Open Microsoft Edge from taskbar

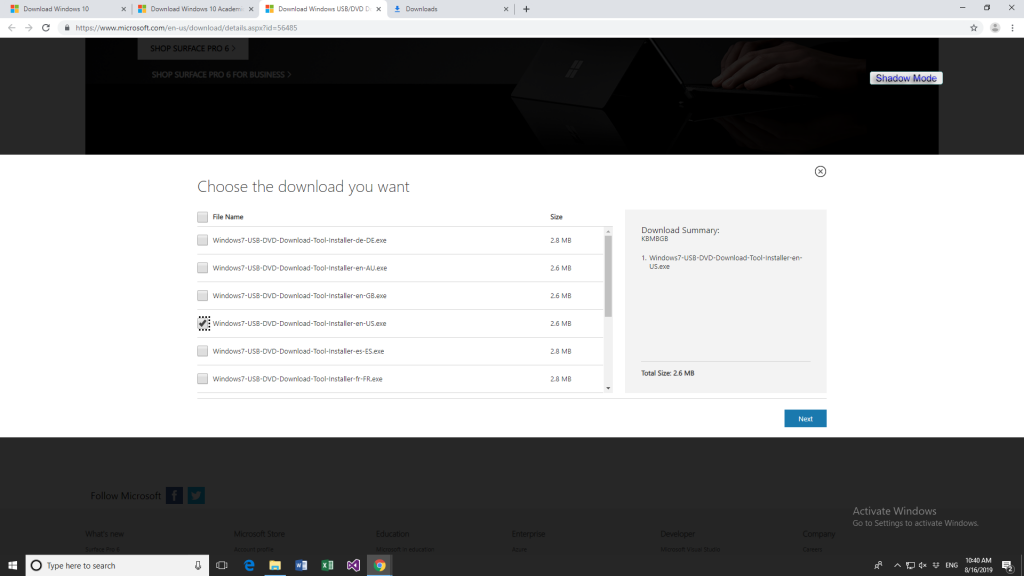coord(249,566)
